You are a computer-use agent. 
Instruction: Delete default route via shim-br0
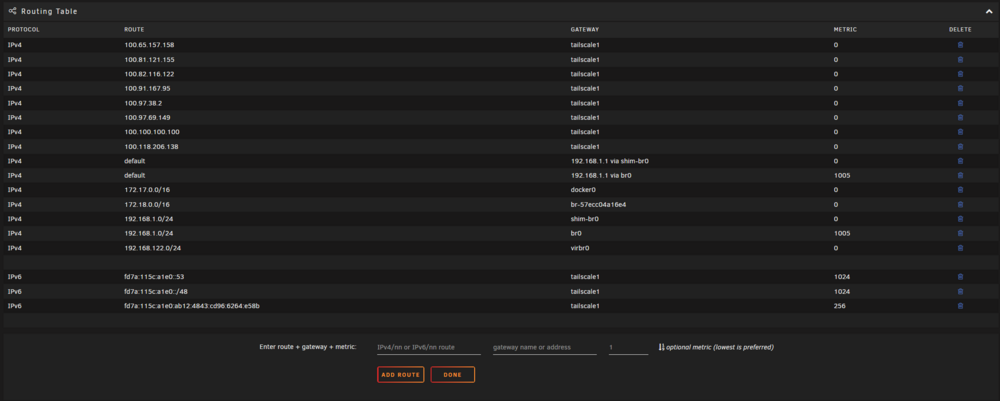coord(960,161)
